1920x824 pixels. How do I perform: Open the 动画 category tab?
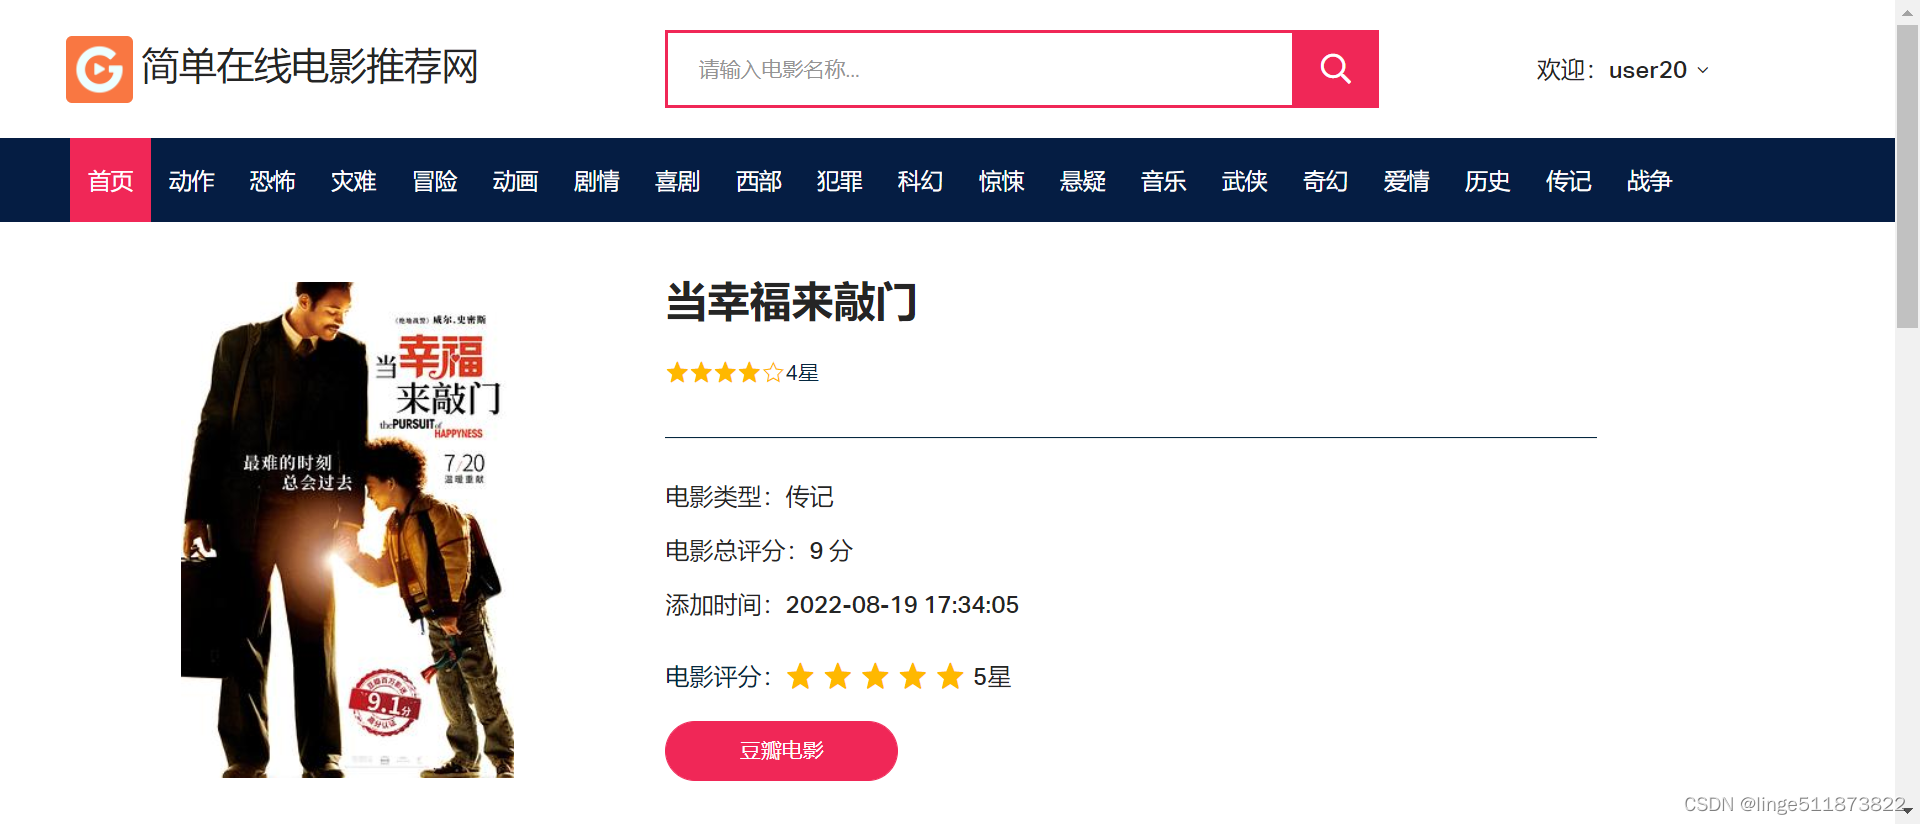(515, 180)
